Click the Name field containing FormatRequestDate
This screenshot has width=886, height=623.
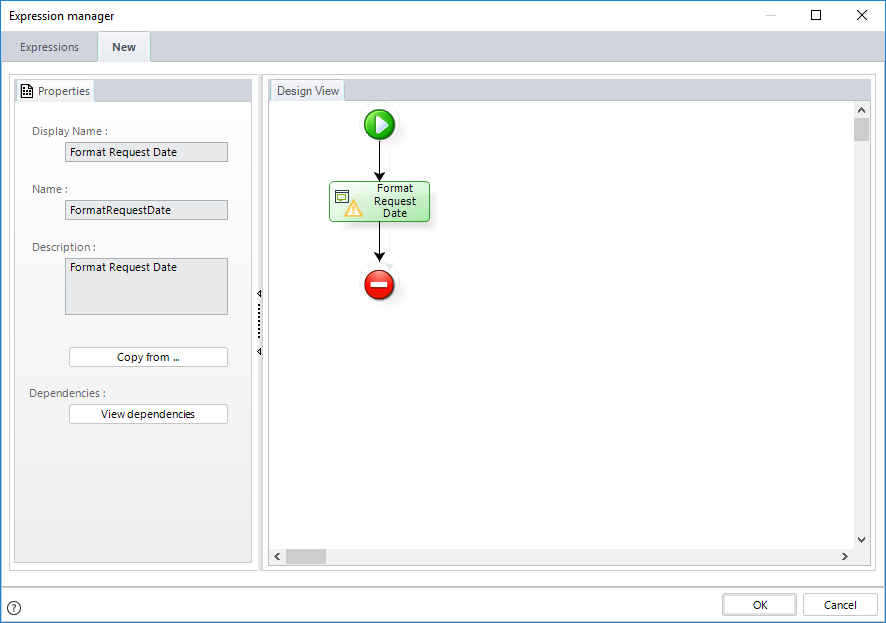146,210
